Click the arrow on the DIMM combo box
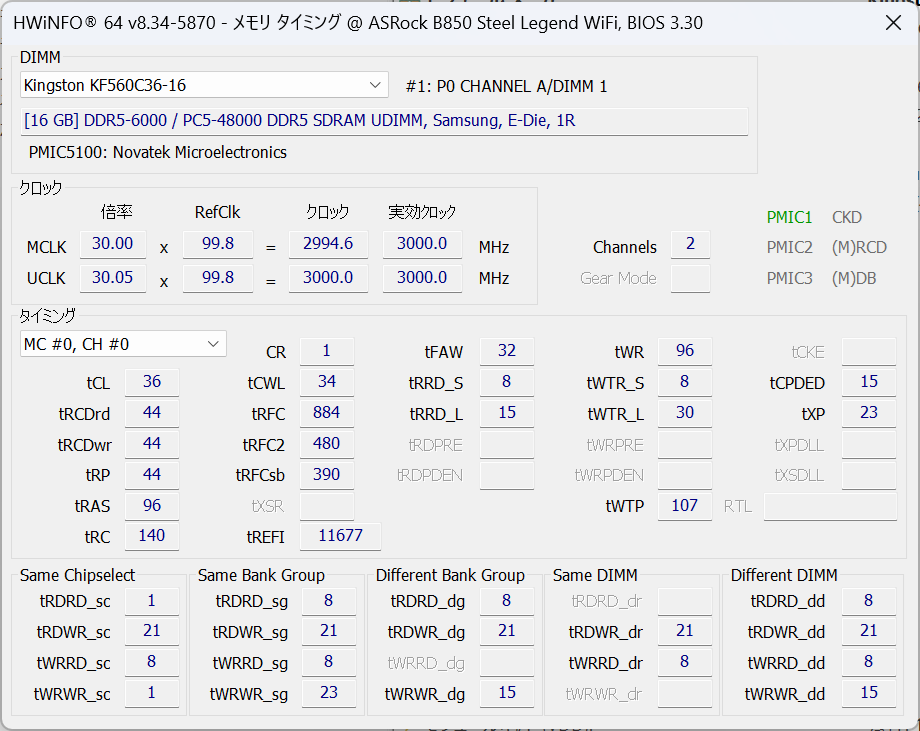Image resolution: width=920 pixels, height=731 pixels. 375,86
